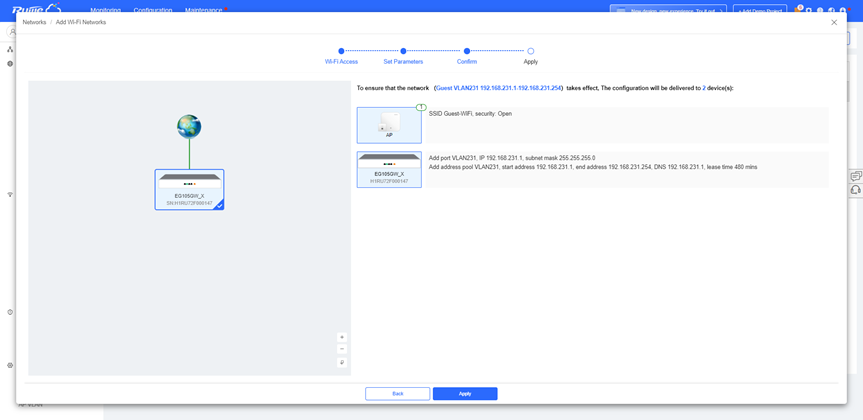Zoom out on the topology map
The image size is (863, 420).
342,349
